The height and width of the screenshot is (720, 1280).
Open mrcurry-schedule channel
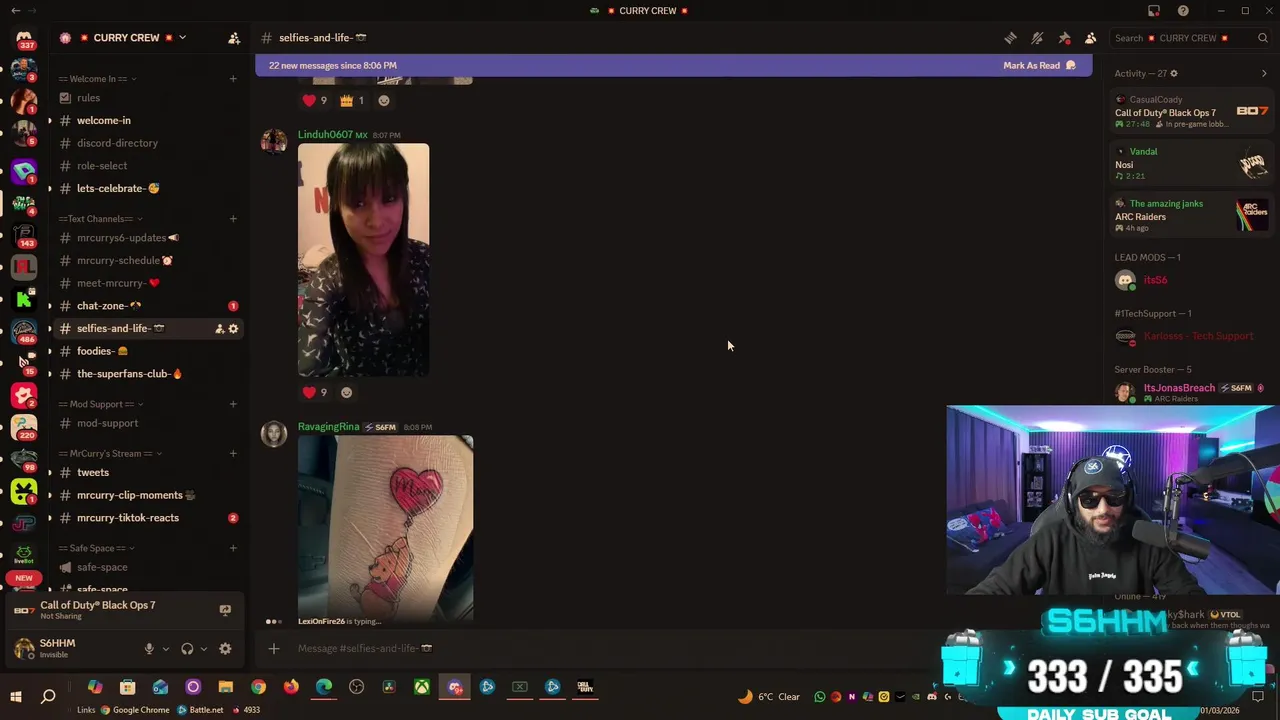click(x=149, y=261)
